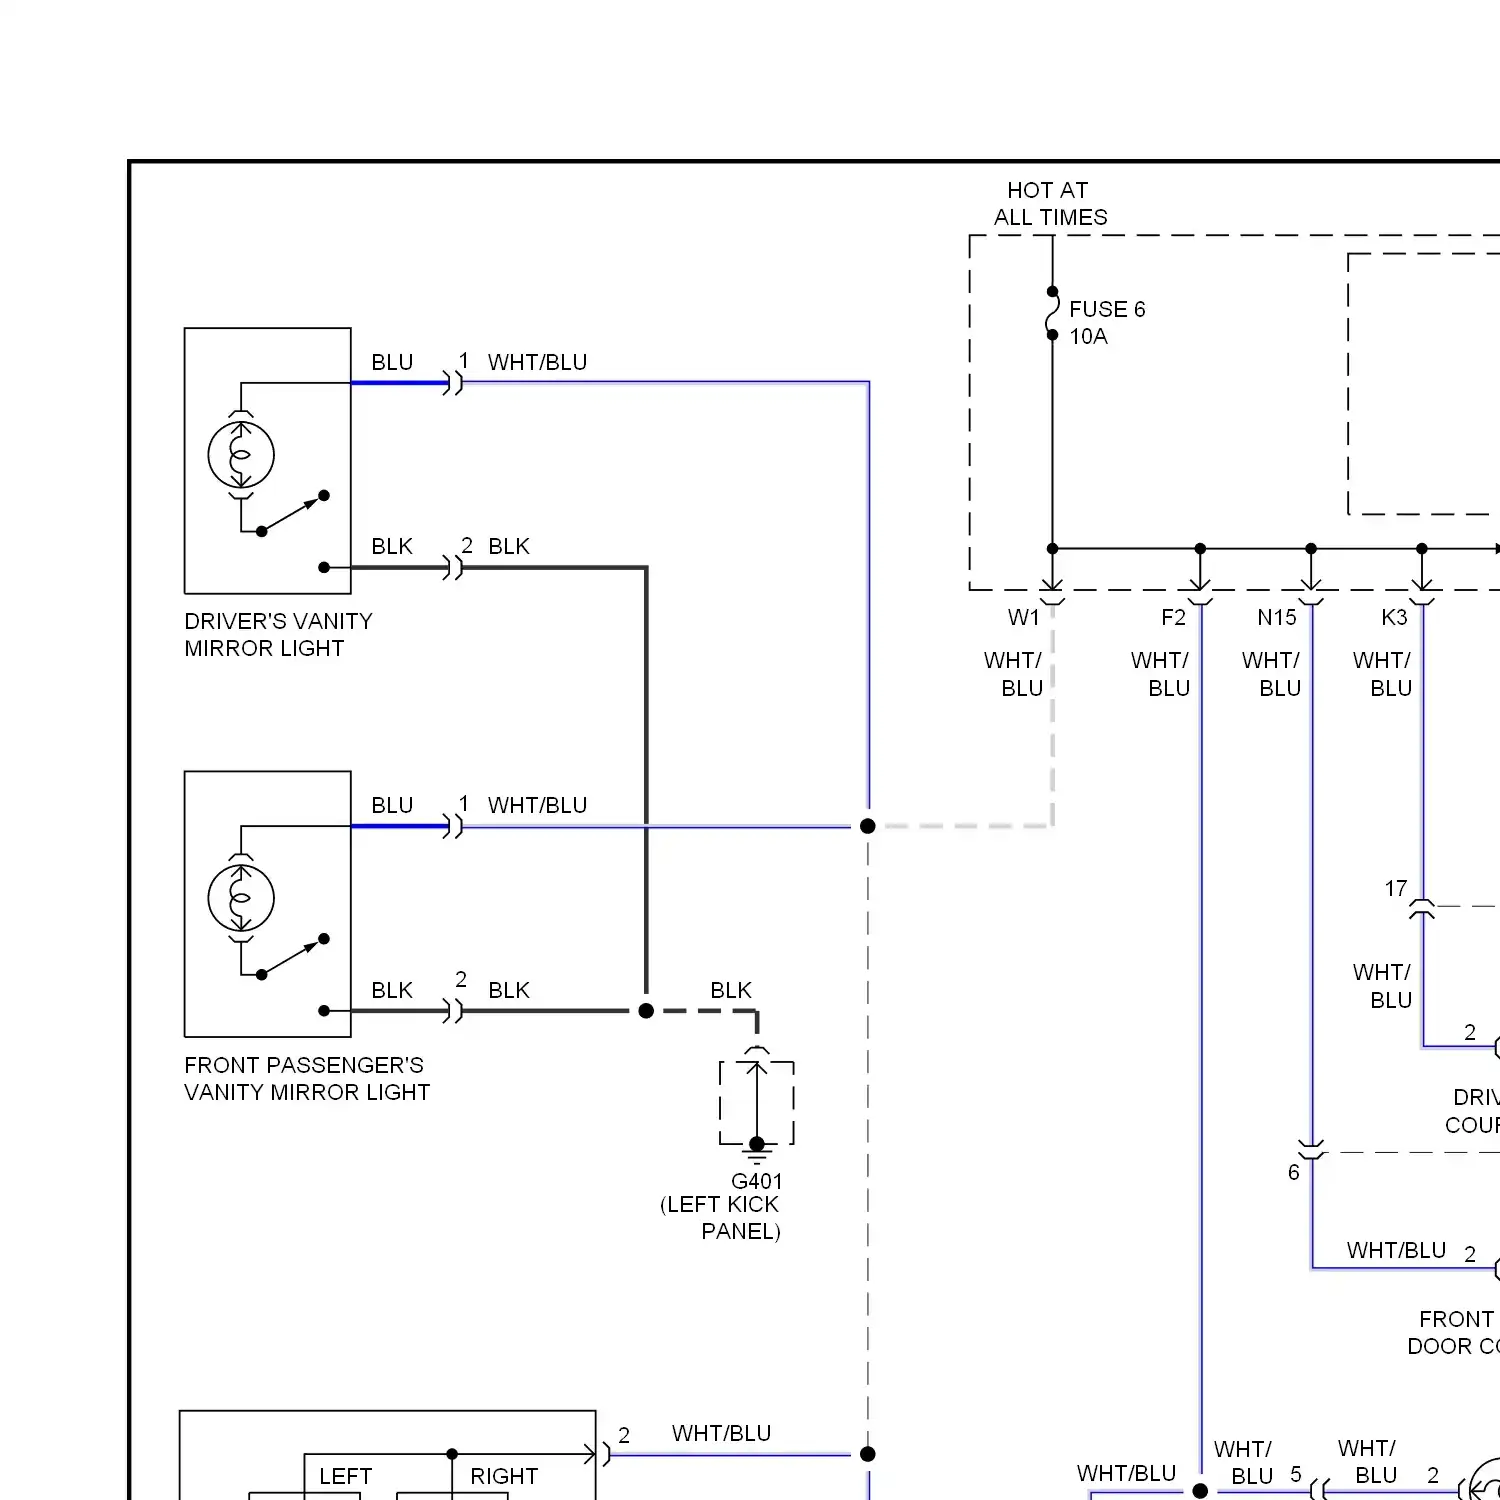Click the RIGHT switch label
This screenshot has width=1500, height=1500.
(504, 1476)
